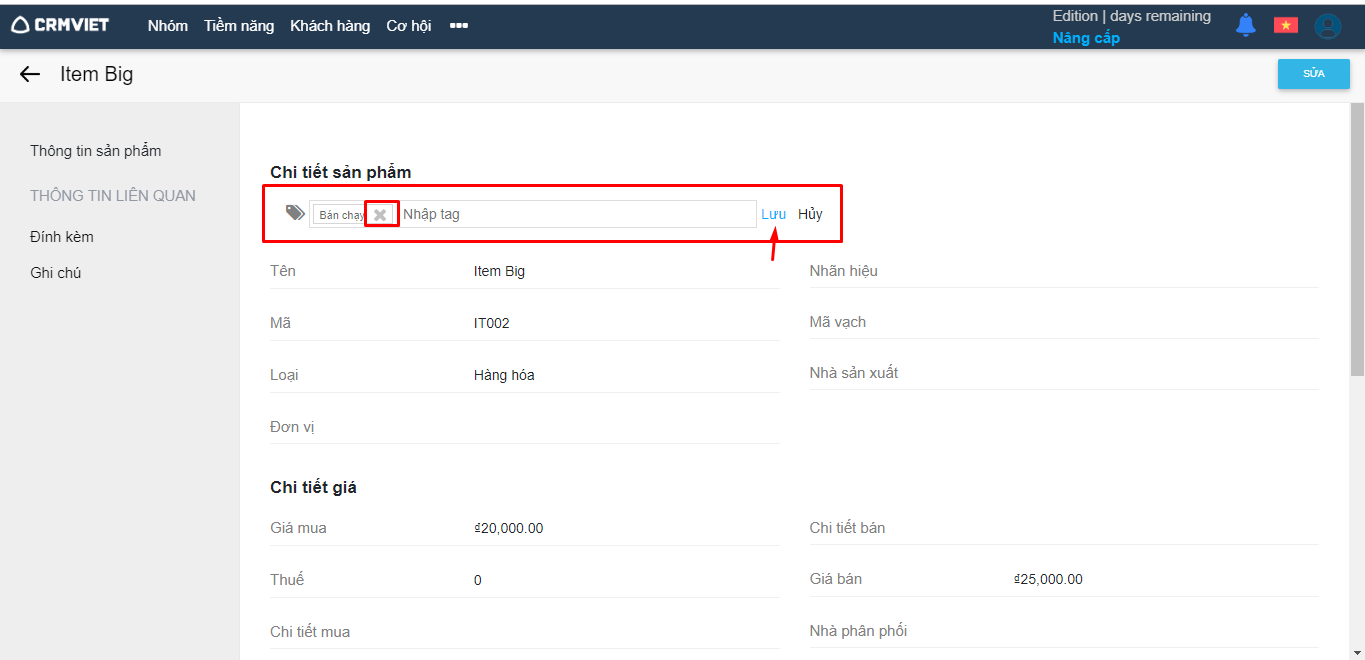Click the vertical page scrollbar
This screenshot has height=660, width=1365.
pyautogui.click(x=1357, y=240)
